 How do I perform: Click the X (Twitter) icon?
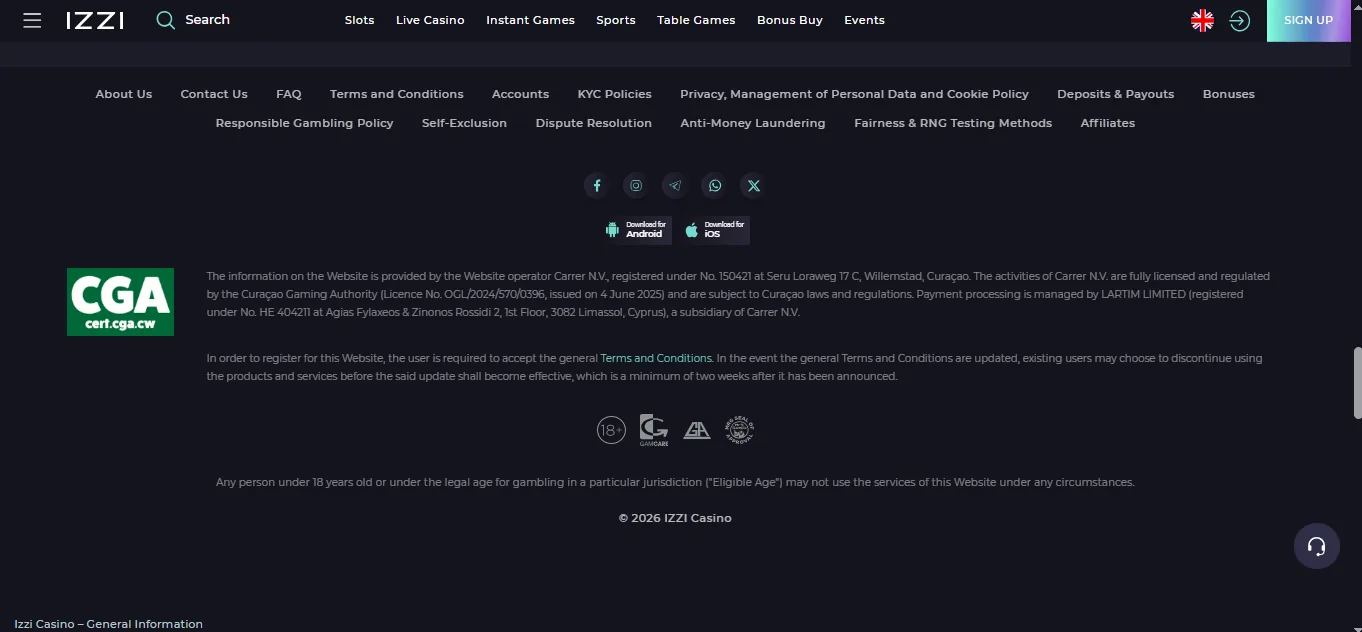click(753, 185)
